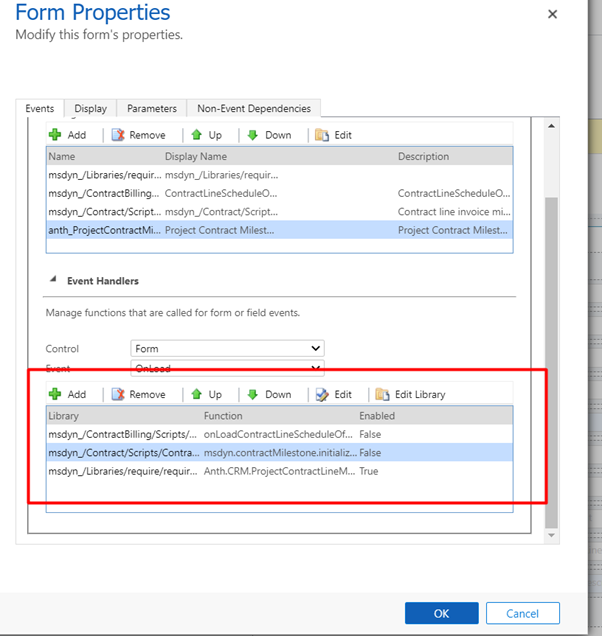Image resolution: width=602 pixels, height=636 pixels.
Task: Move handler up with the Up arrow in Event Handlers
Action: pos(197,394)
